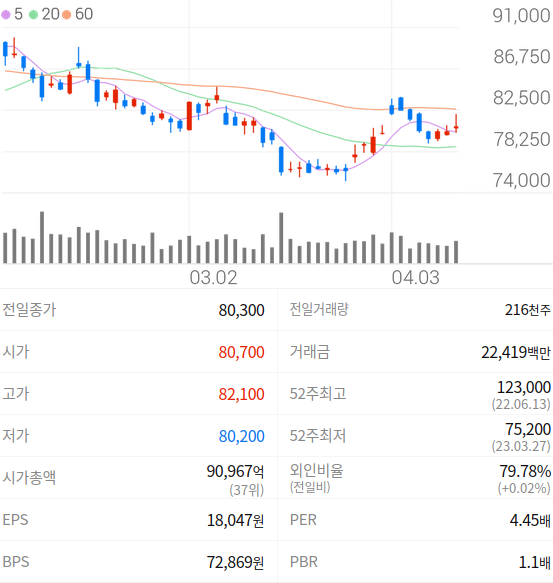Viewport: 553px width, 583px height.
Task: Click the 86,750 price axis label
Action: click(522, 57)
